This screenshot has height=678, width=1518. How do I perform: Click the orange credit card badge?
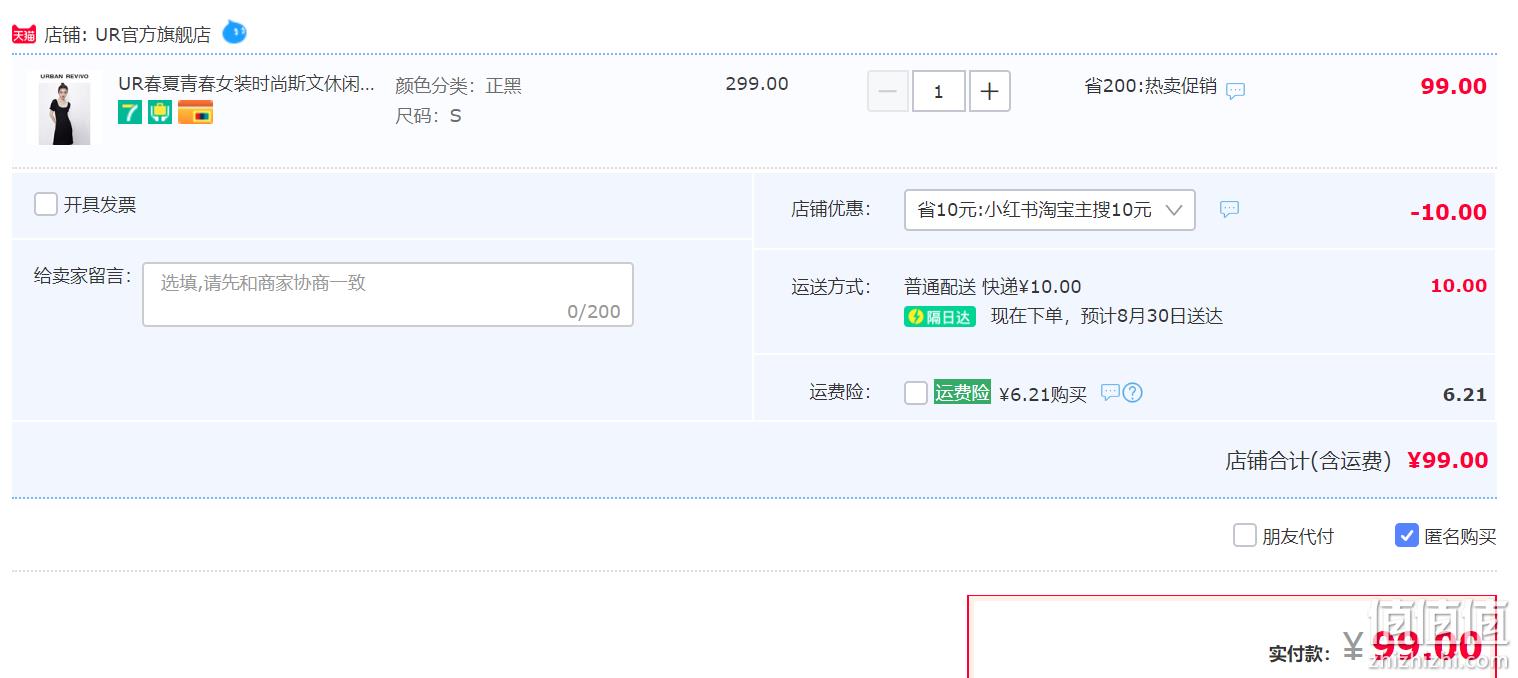196,112
